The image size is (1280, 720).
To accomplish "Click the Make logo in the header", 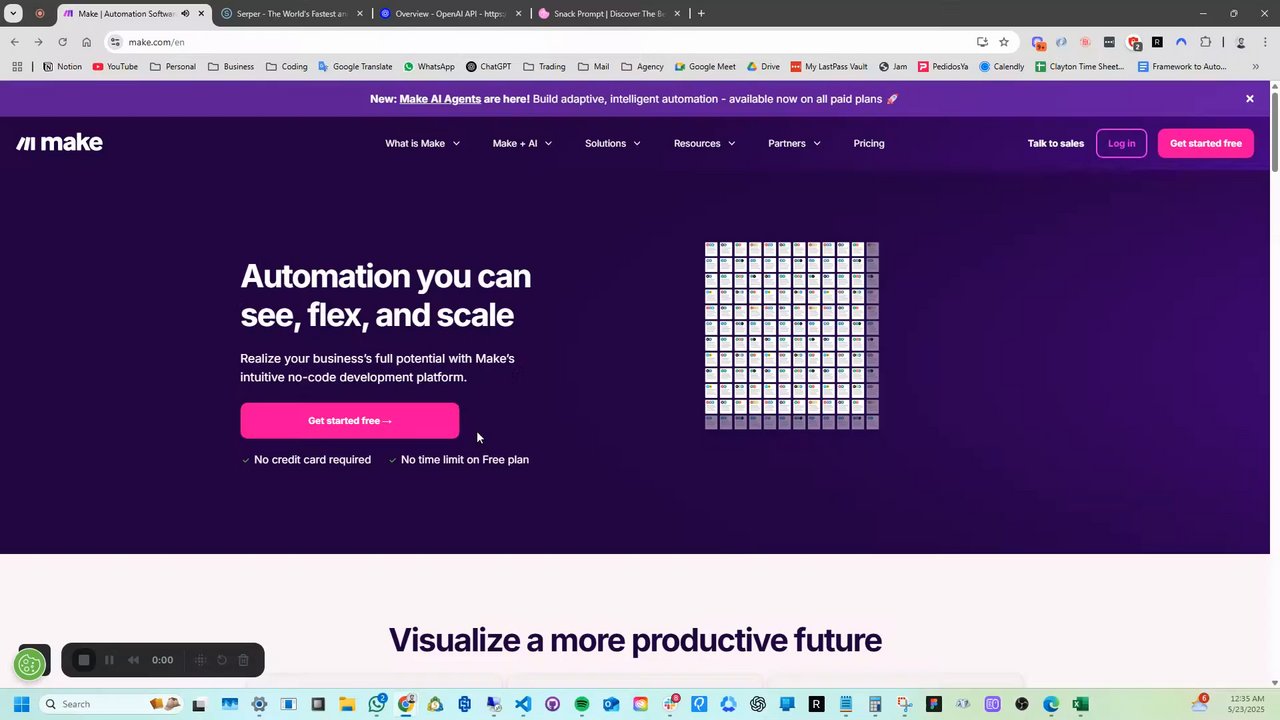I will click(59, 143).
